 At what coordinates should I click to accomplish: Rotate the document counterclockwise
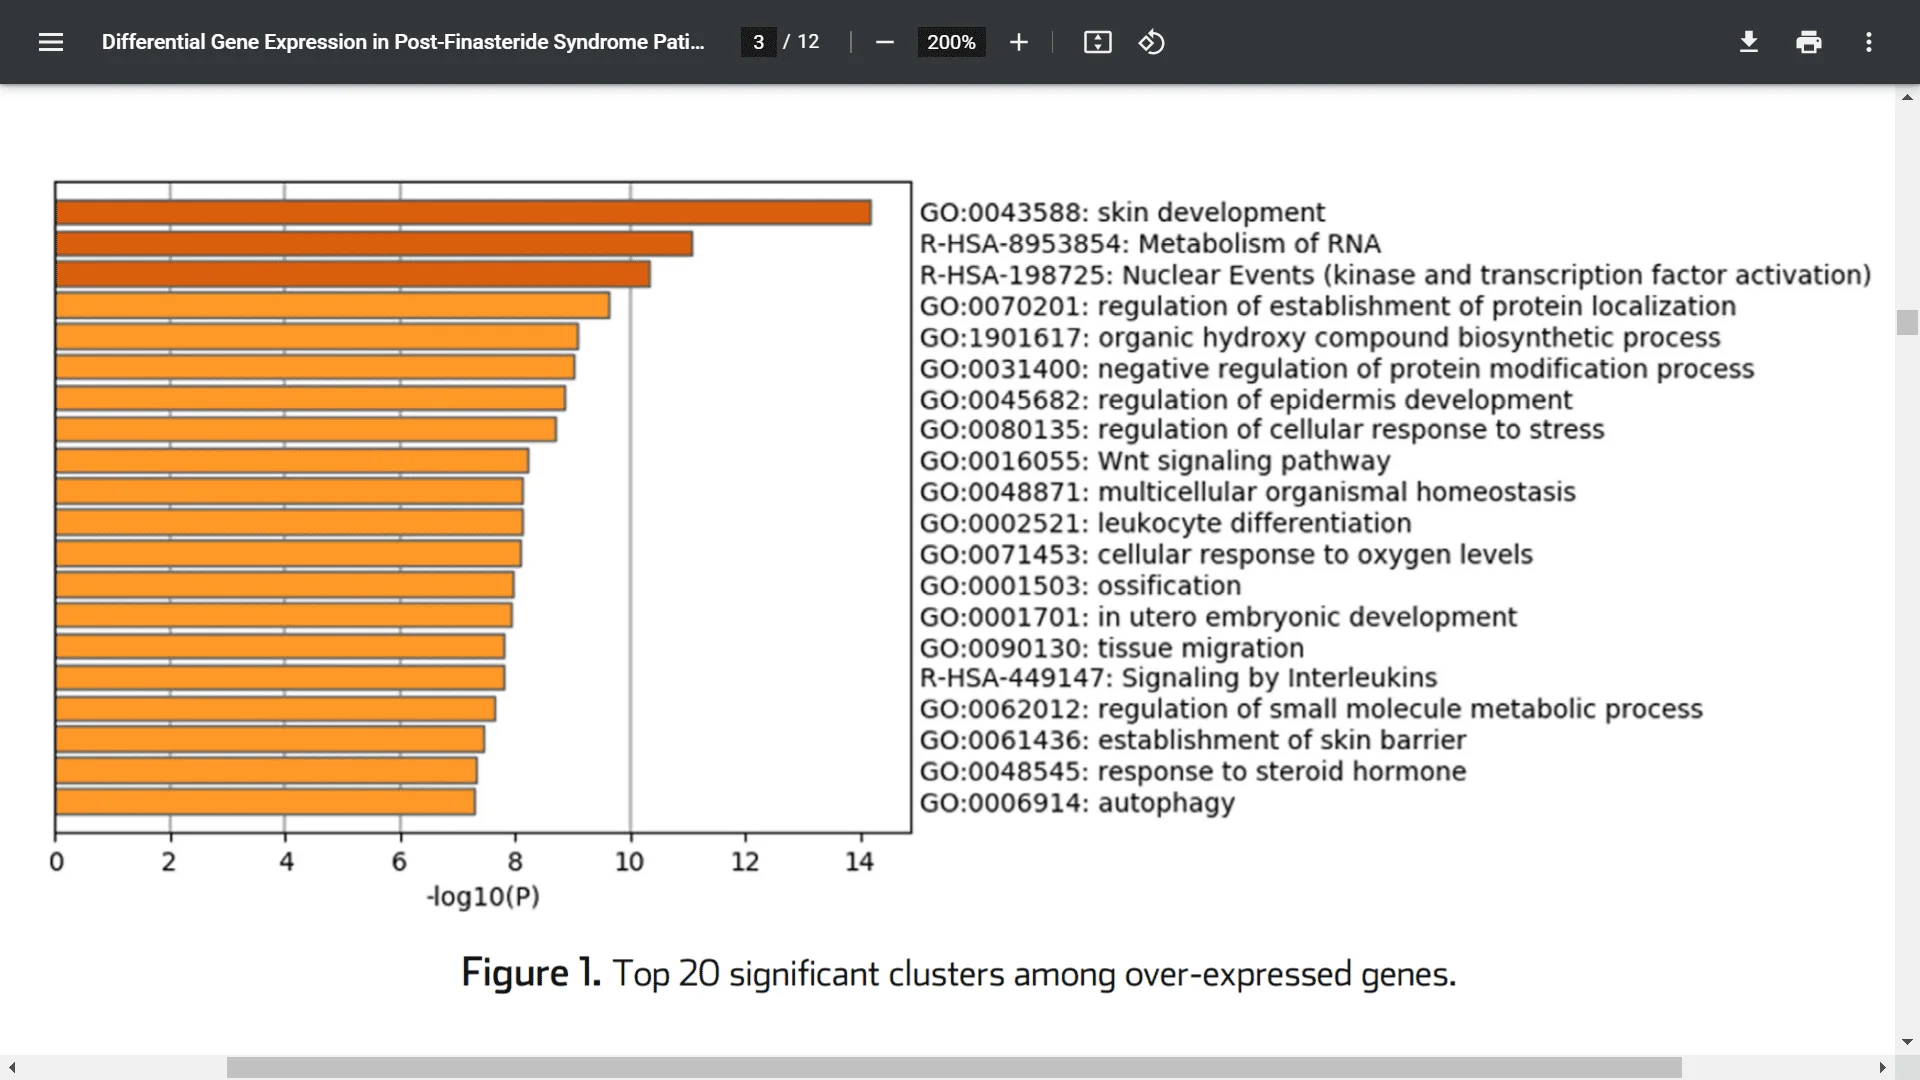[1151, 42]
